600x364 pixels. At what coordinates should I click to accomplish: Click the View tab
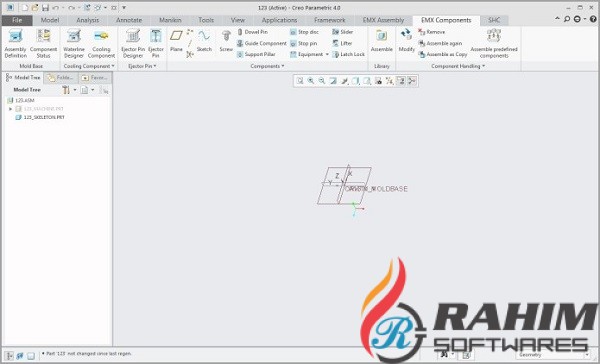coord(238,20)
